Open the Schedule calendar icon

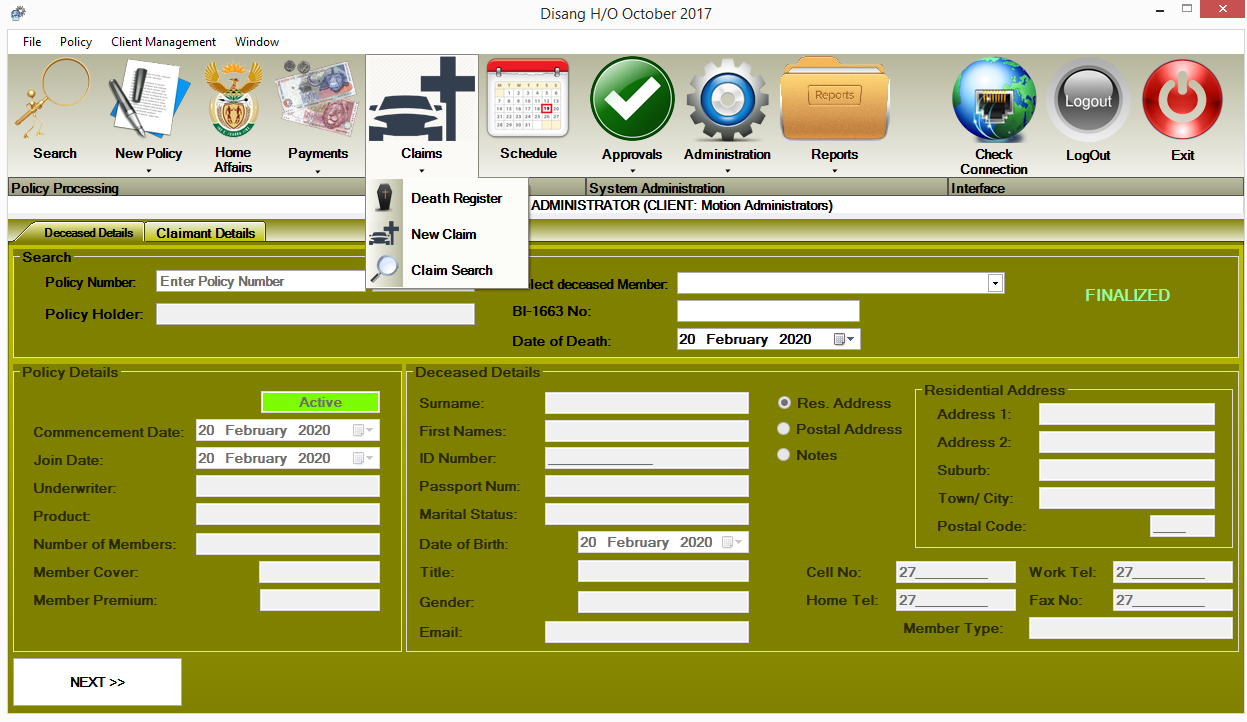(527, 100)
